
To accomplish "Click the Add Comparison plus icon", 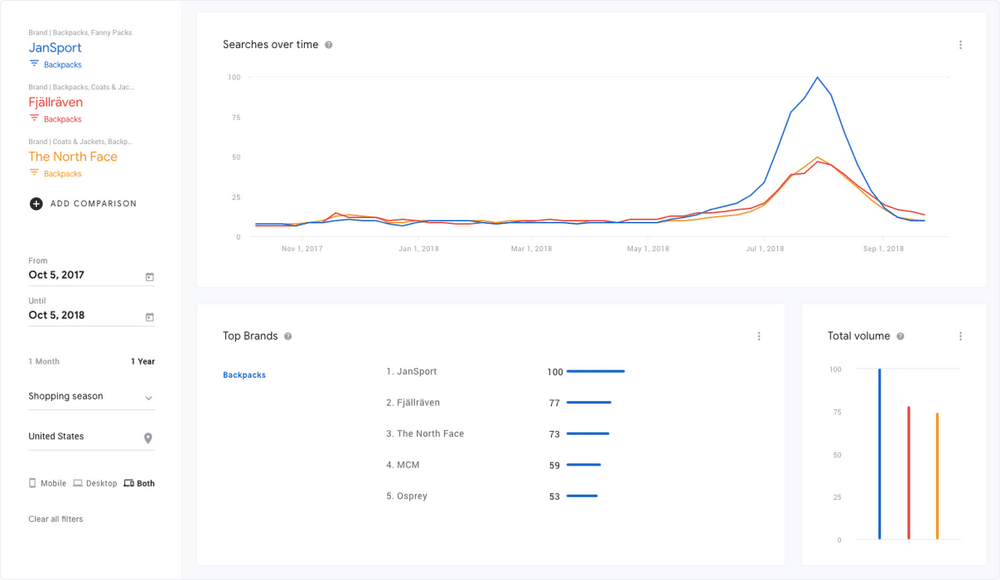I will tap(36, 204).
